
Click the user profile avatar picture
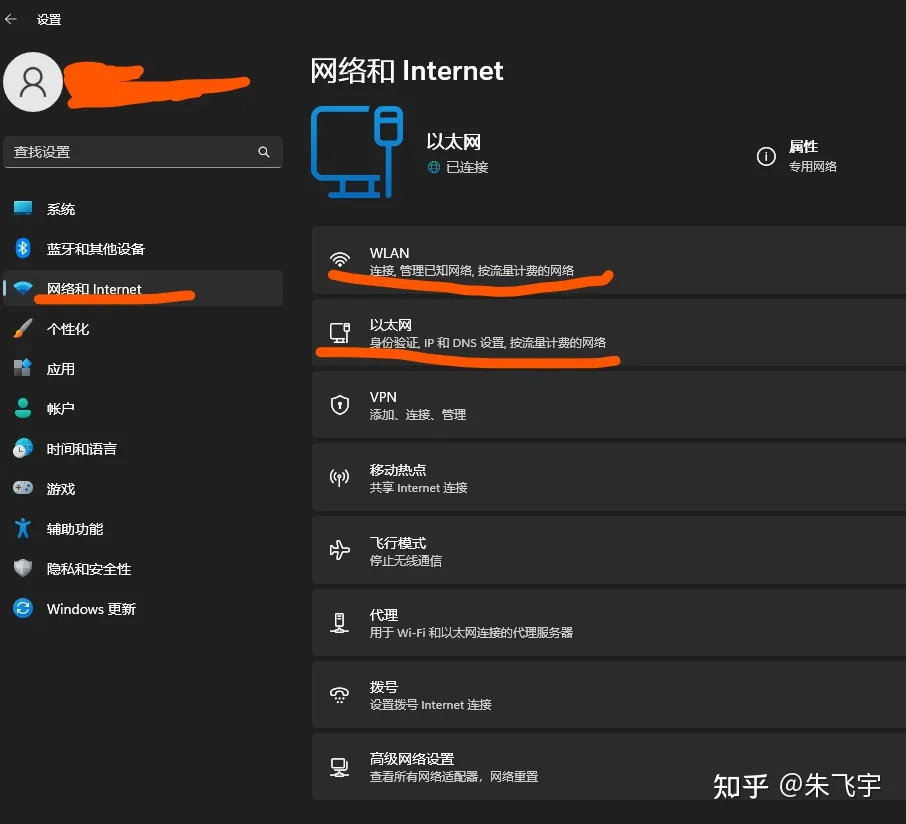tap(32, 81)
